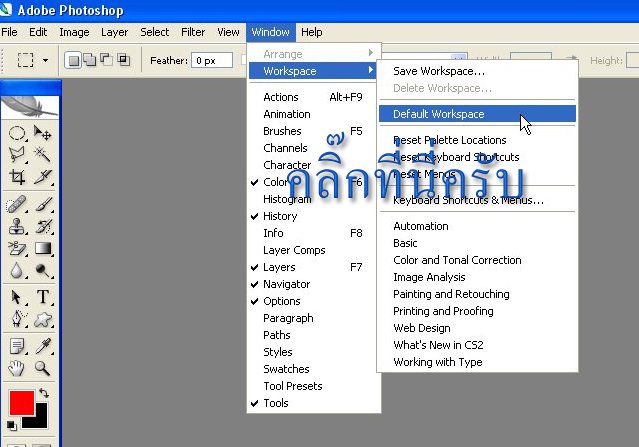Select the Notes tool
The image size is (639, 447).
tap(17, 346)
